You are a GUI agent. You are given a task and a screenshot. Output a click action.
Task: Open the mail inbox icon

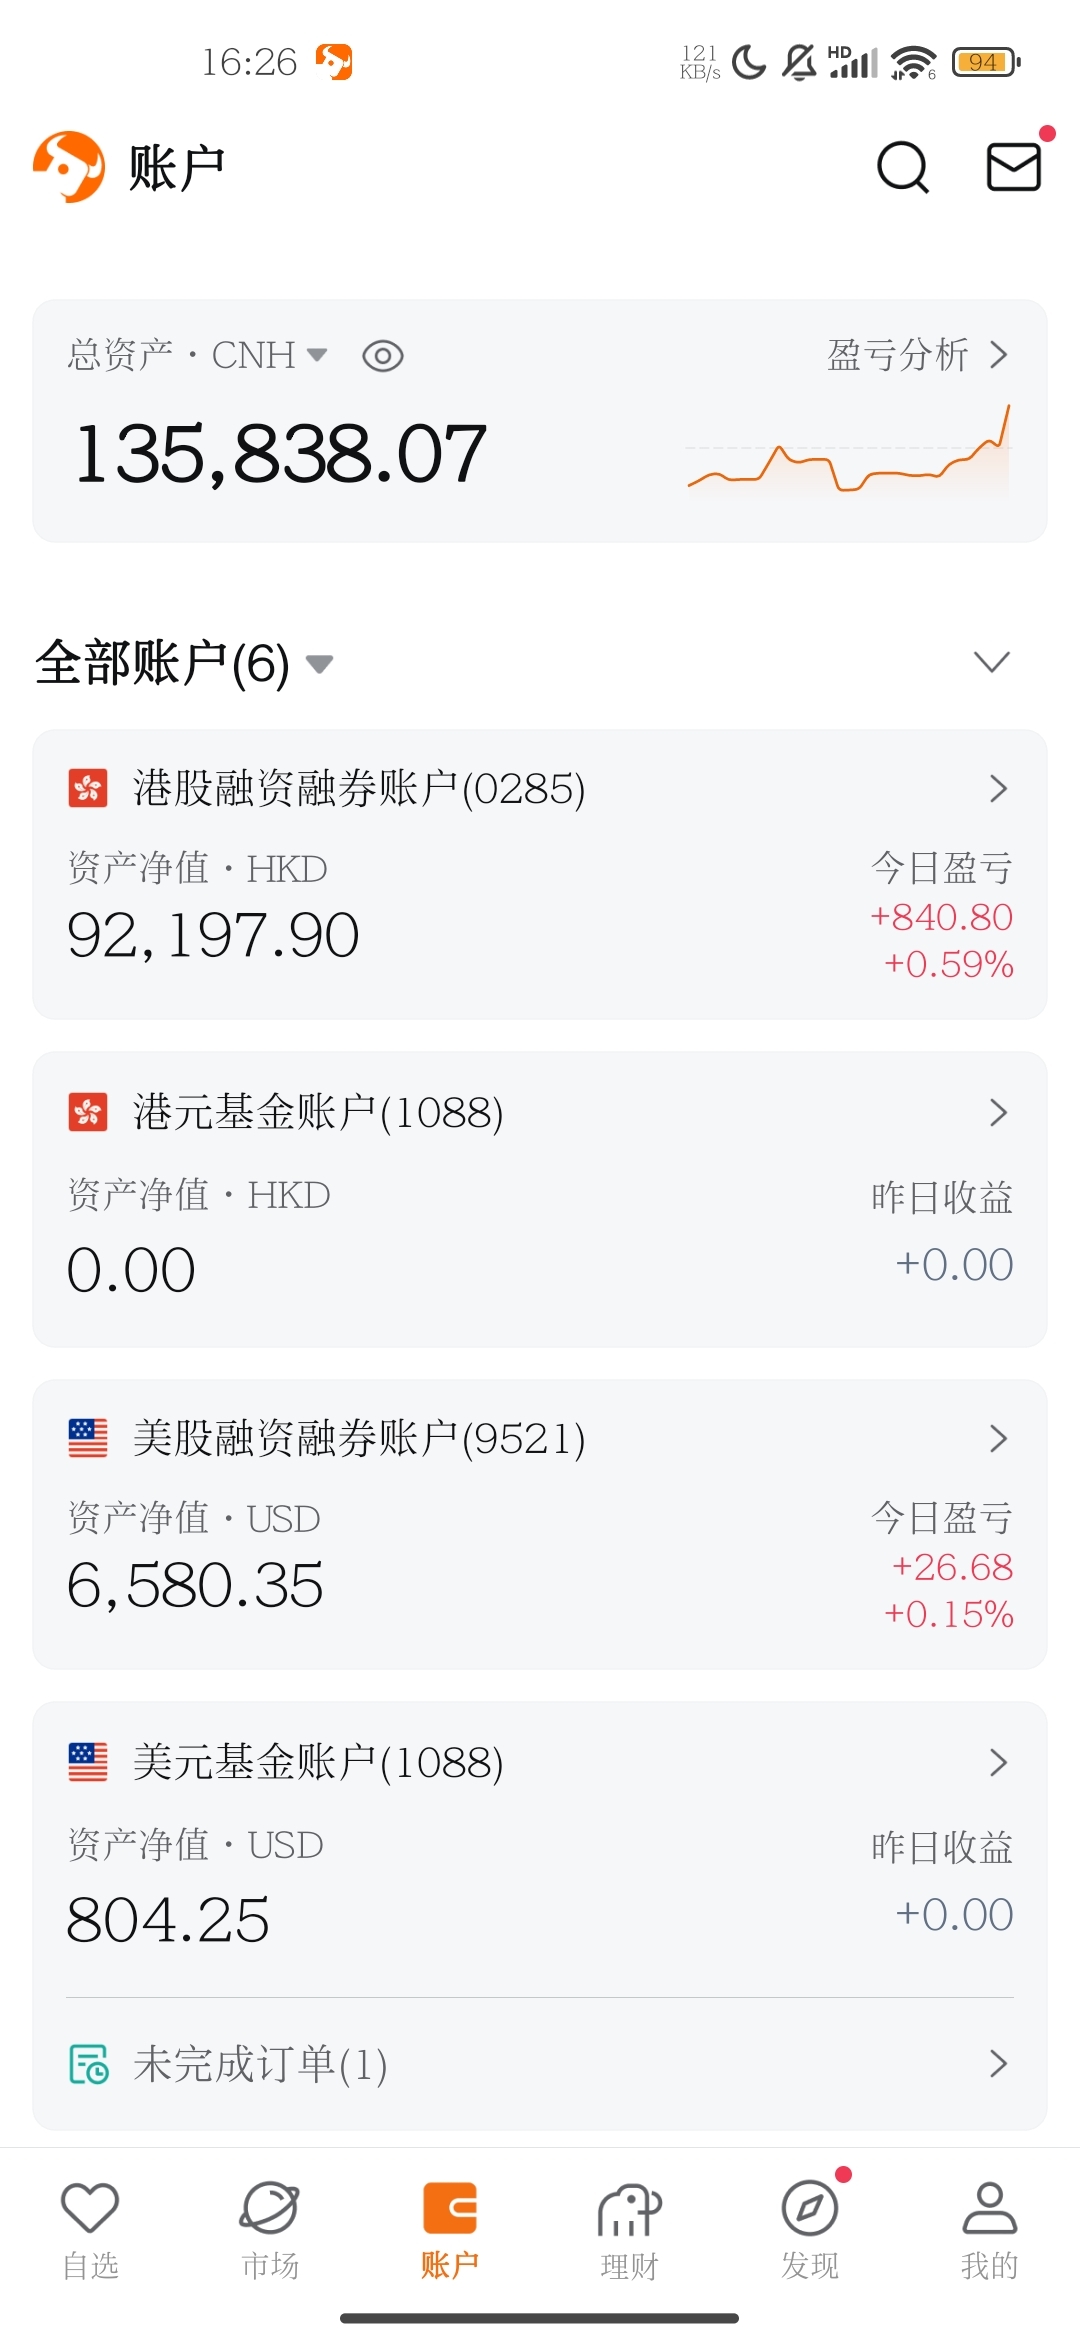click(1014, 166)
